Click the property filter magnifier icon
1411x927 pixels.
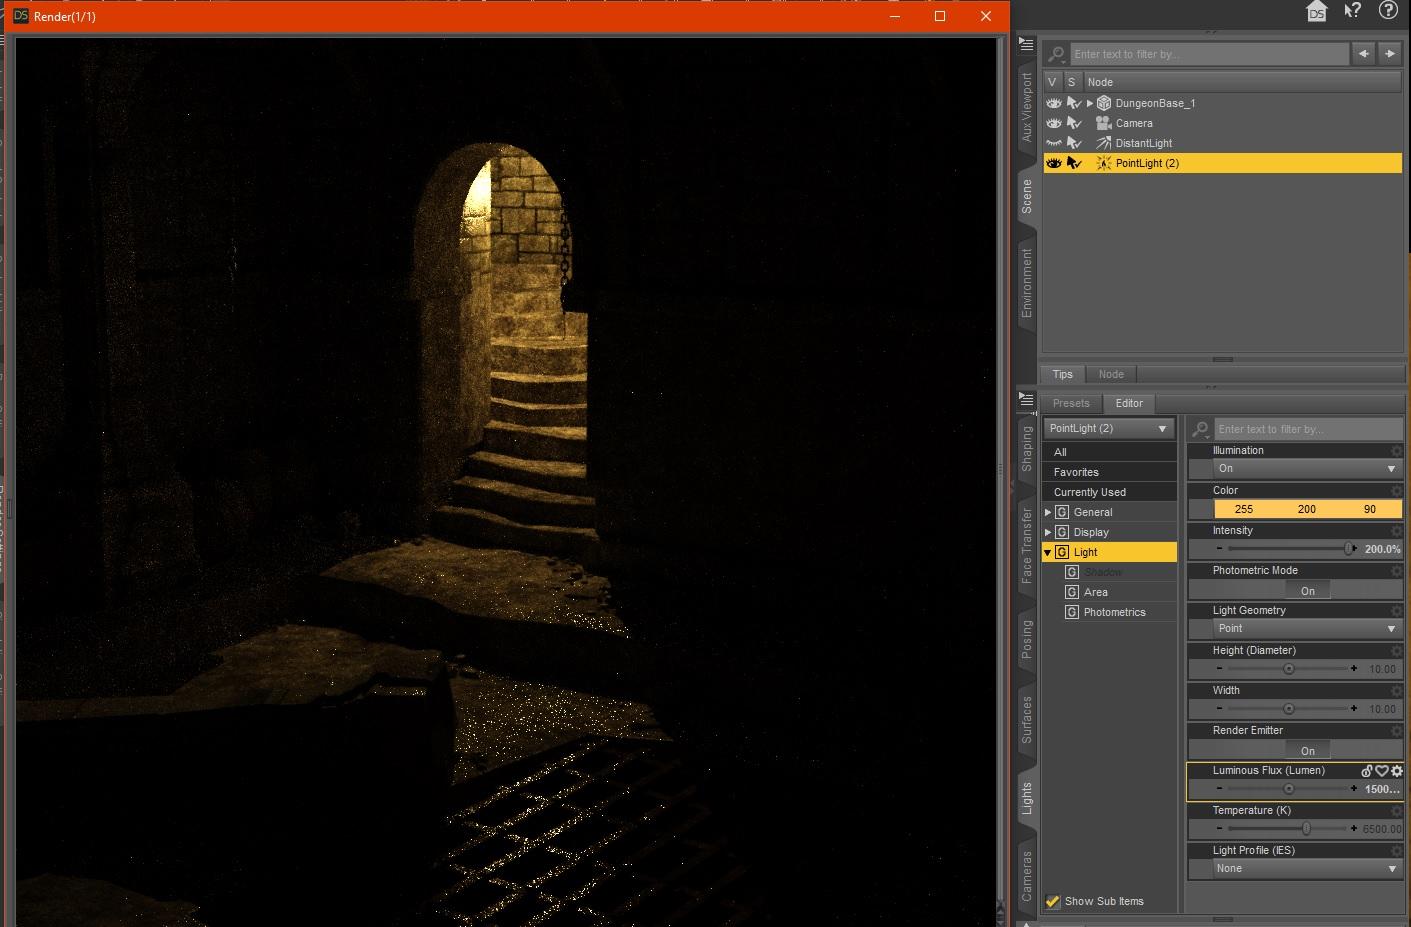[x=1200, y=429]
